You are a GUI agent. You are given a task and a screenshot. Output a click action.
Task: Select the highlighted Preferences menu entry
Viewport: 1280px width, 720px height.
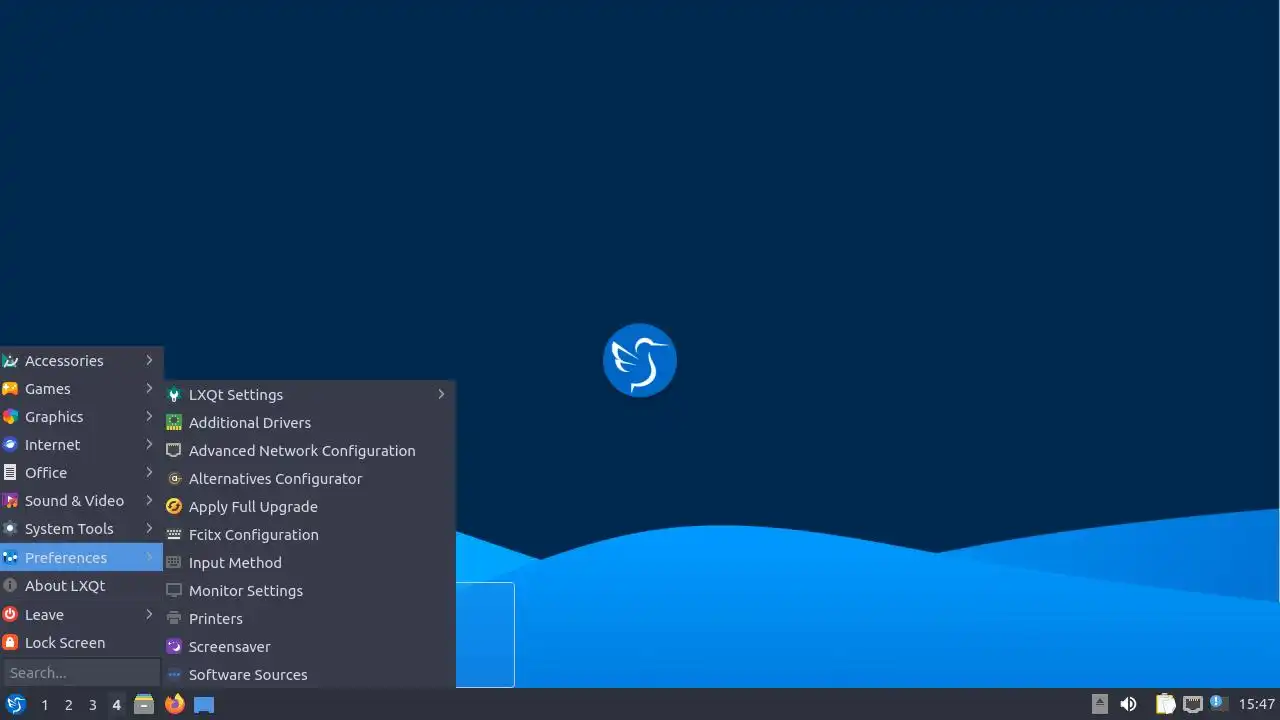[x=81, y=557]
